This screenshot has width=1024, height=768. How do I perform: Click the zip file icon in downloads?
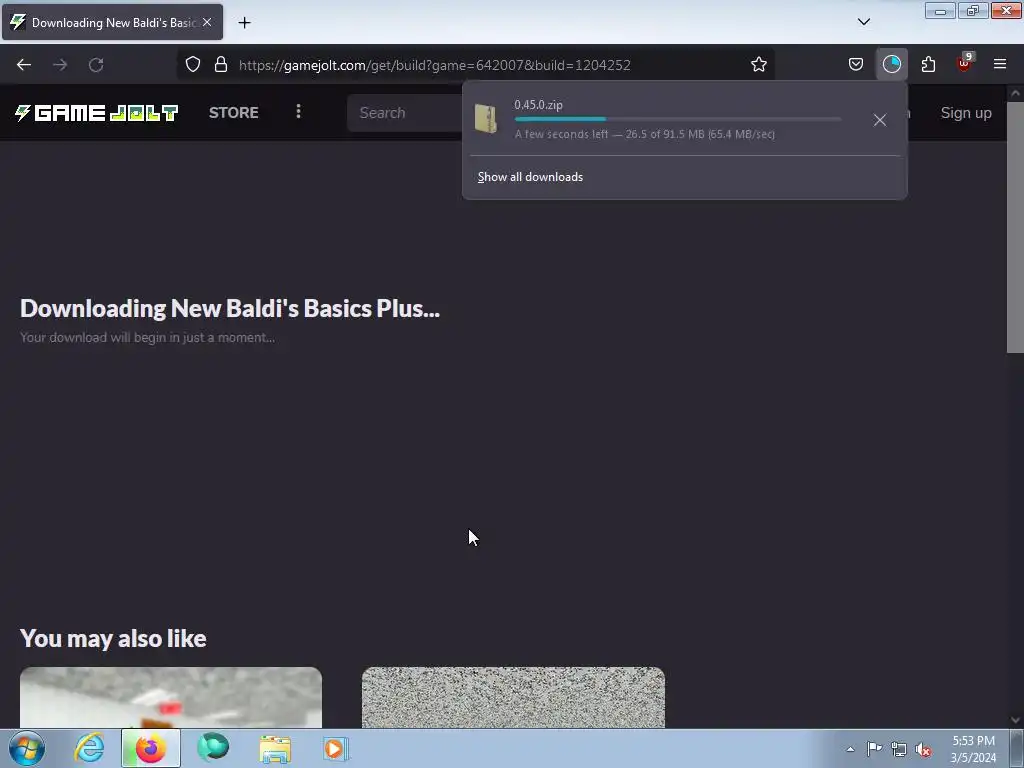485,119
